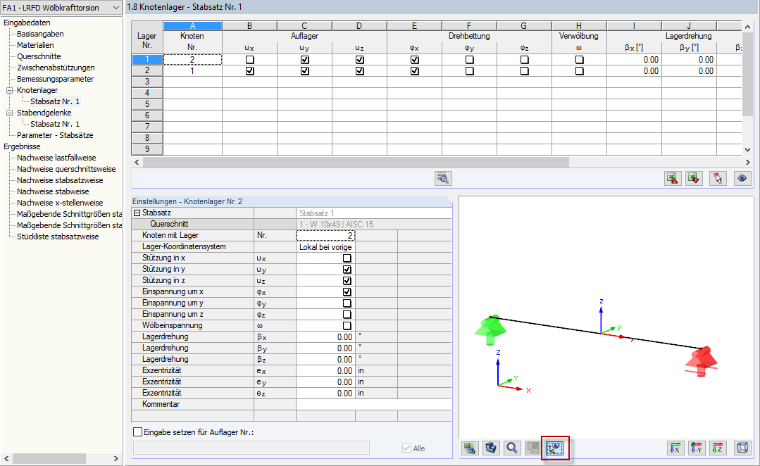Image resolution: width=760 pixels, height=466 pixels.
Task: Click the greyed-out overlapping-windows icon
Action: click(x=533, y=448)
